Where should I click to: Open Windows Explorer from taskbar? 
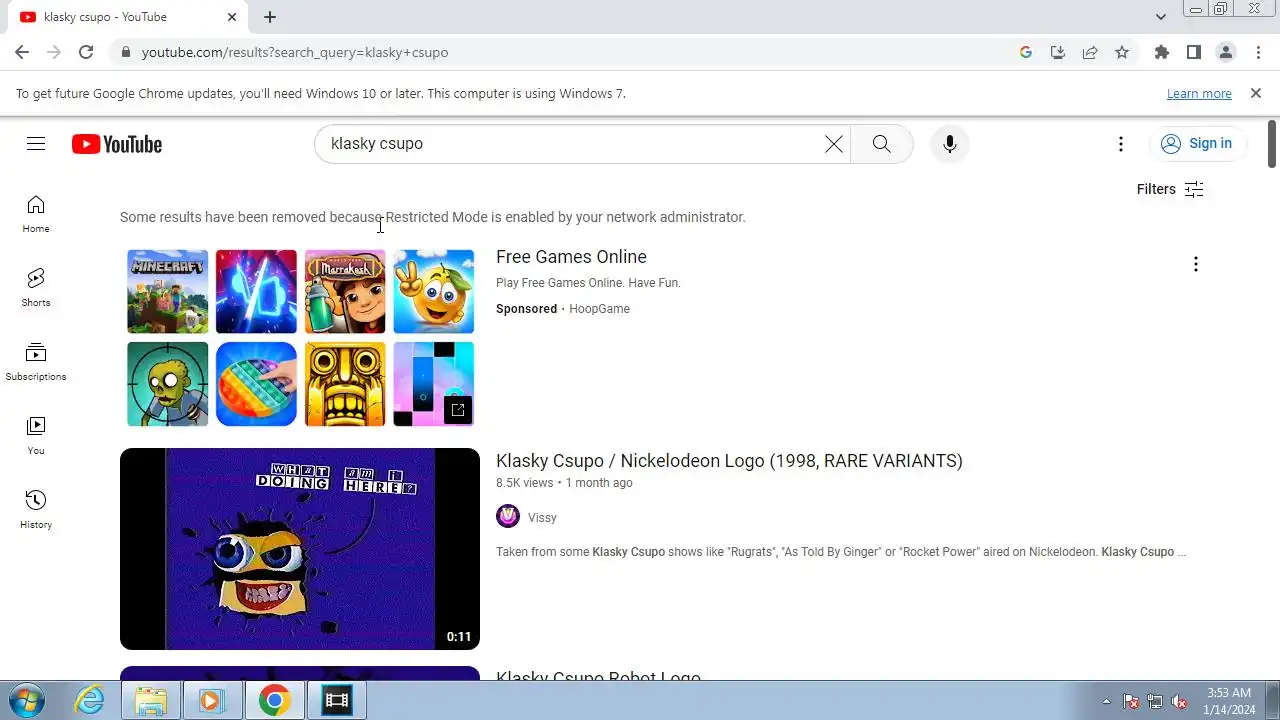(x=151, y=701)
